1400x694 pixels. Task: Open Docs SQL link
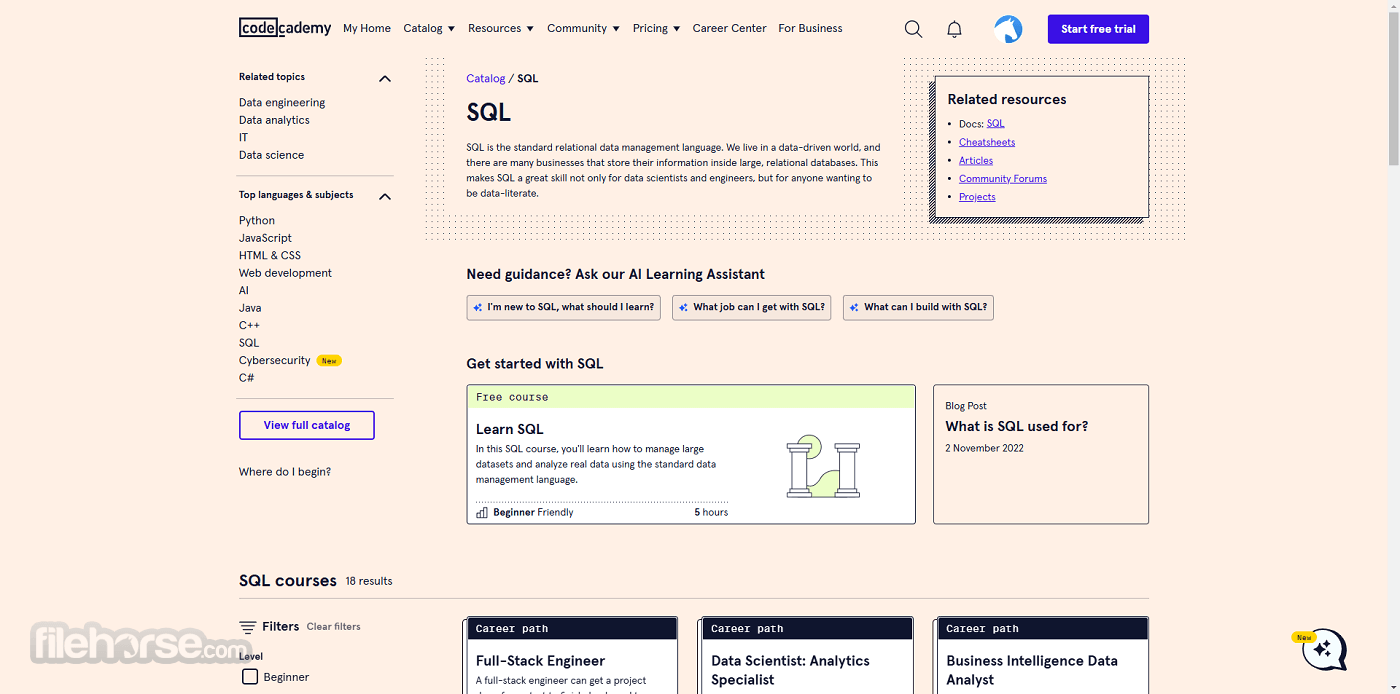pyautogui.click(x=995, y=124)
